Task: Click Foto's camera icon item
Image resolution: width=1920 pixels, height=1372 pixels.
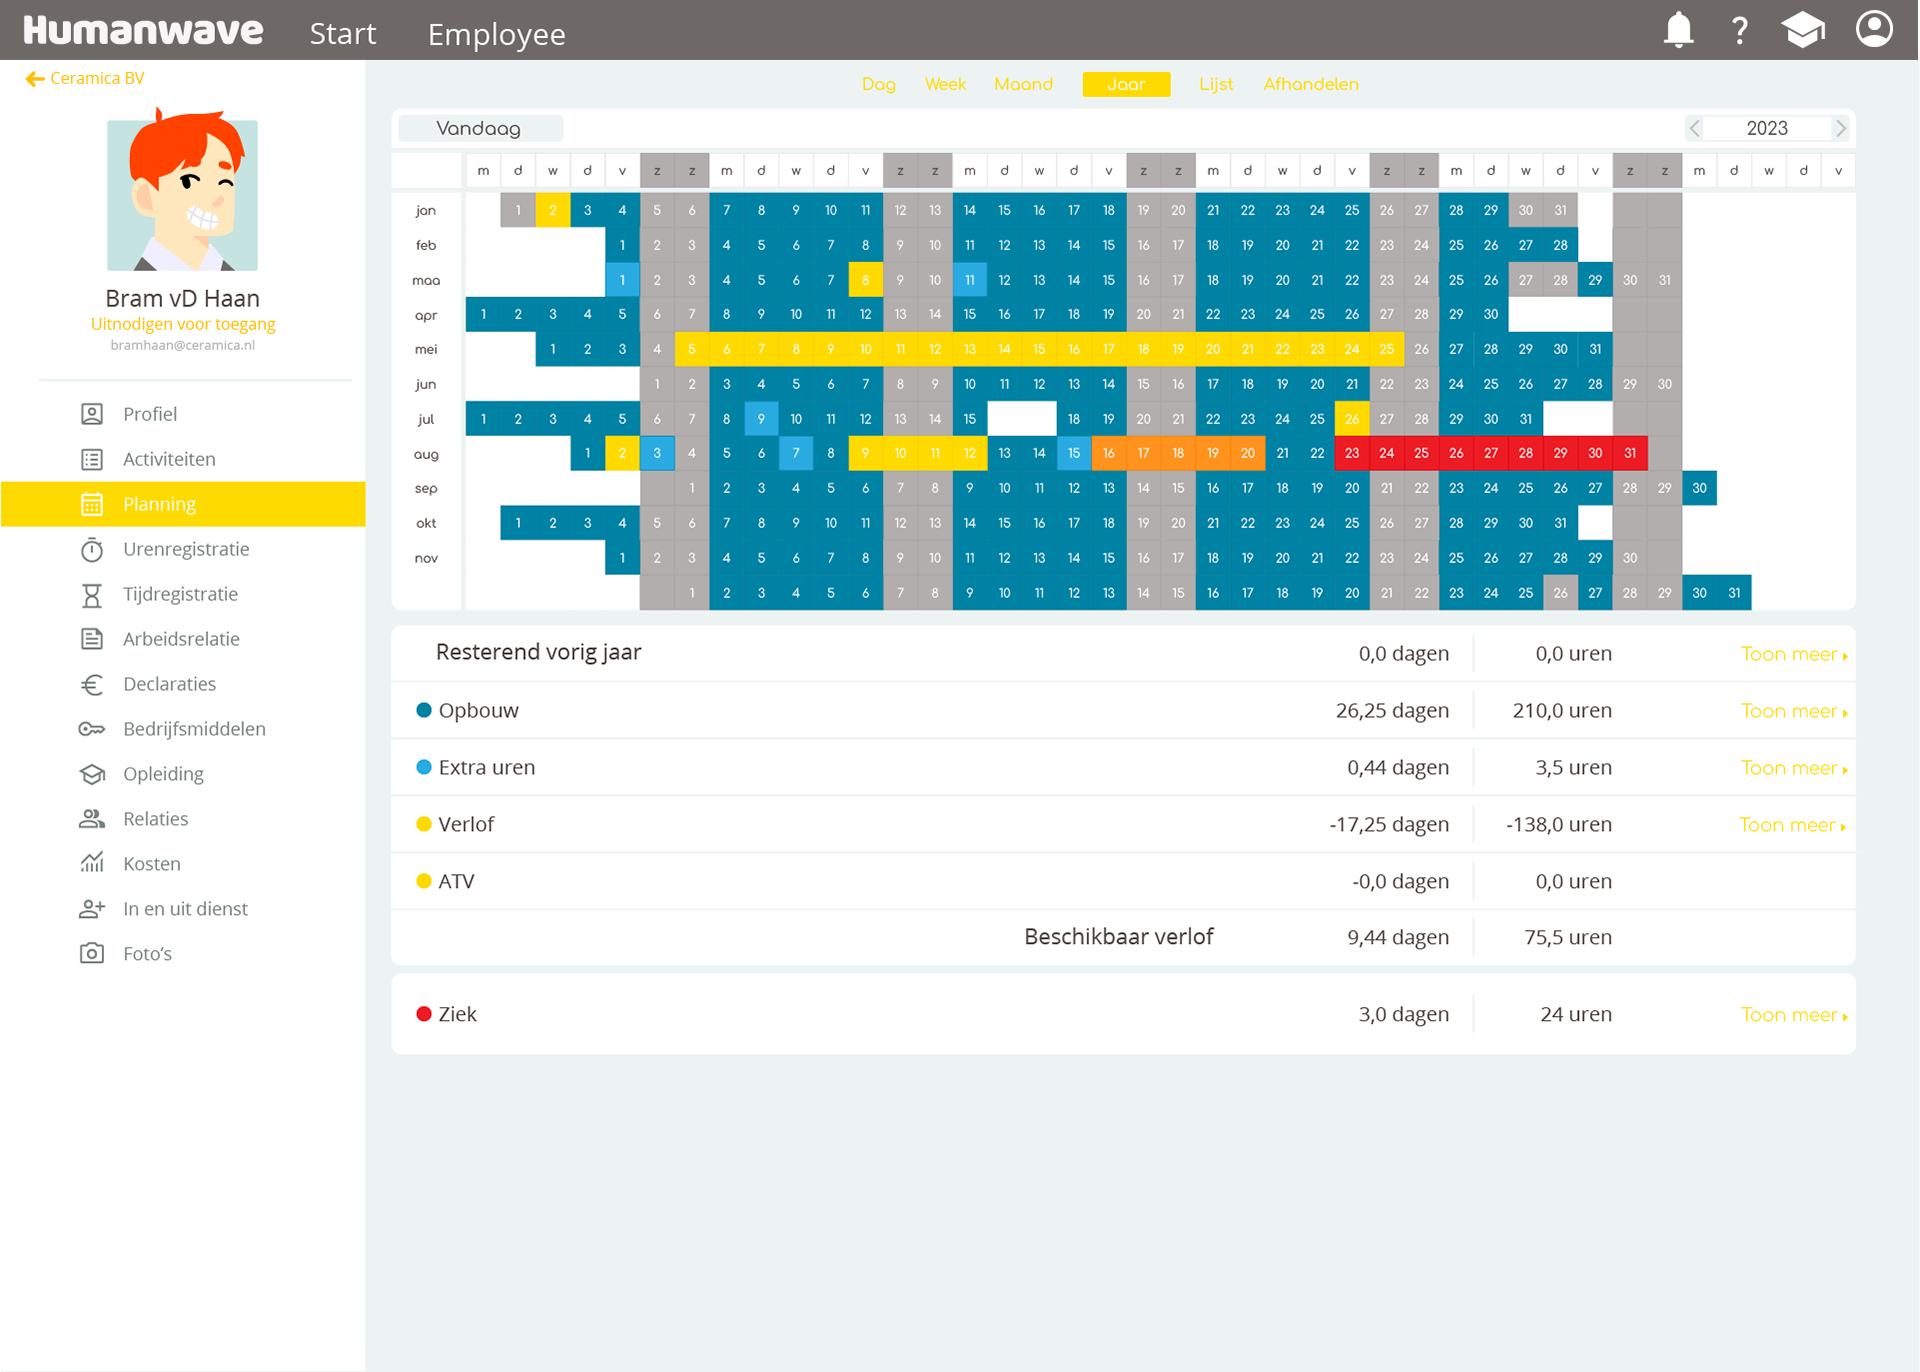Action: [x=147, y=954]
